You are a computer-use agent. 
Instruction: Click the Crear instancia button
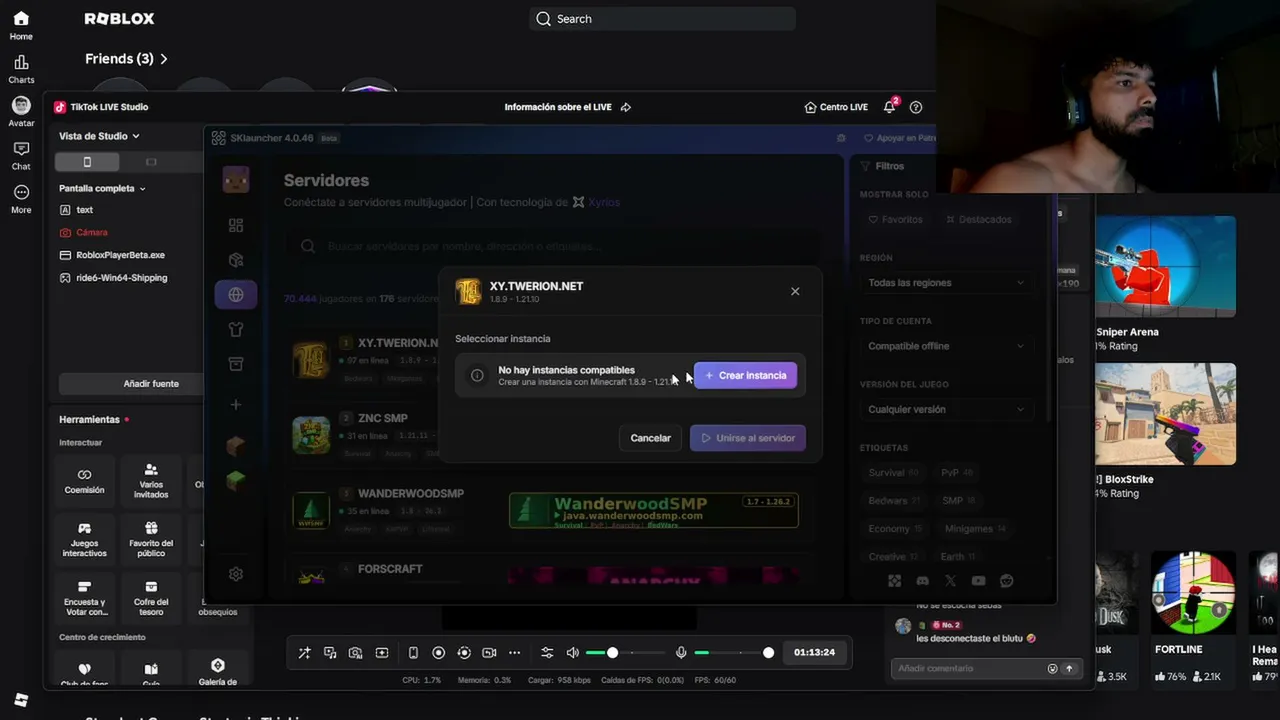[x=746, y=376]
